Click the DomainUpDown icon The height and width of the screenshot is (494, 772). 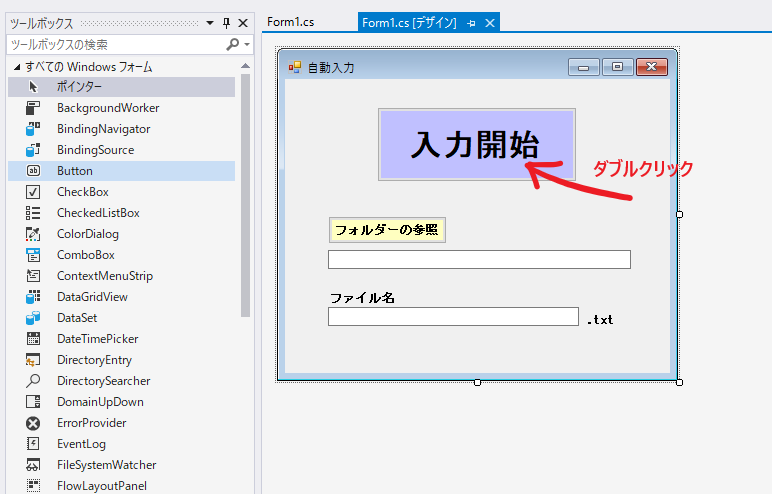(x=33, y=402)
